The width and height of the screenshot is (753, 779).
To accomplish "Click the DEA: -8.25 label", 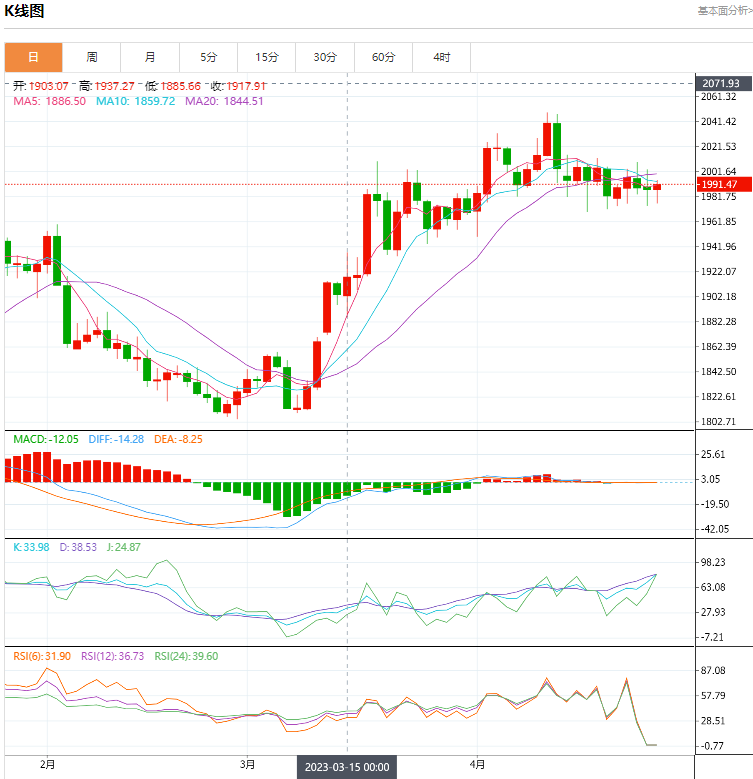I will click(x=178, y=439).
